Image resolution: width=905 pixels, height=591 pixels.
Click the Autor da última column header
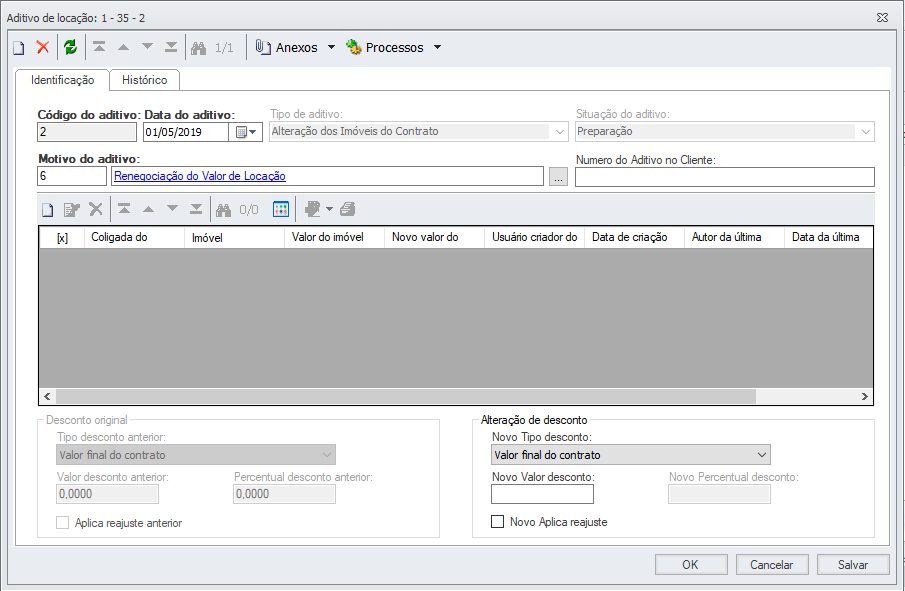tap(734, 238)
